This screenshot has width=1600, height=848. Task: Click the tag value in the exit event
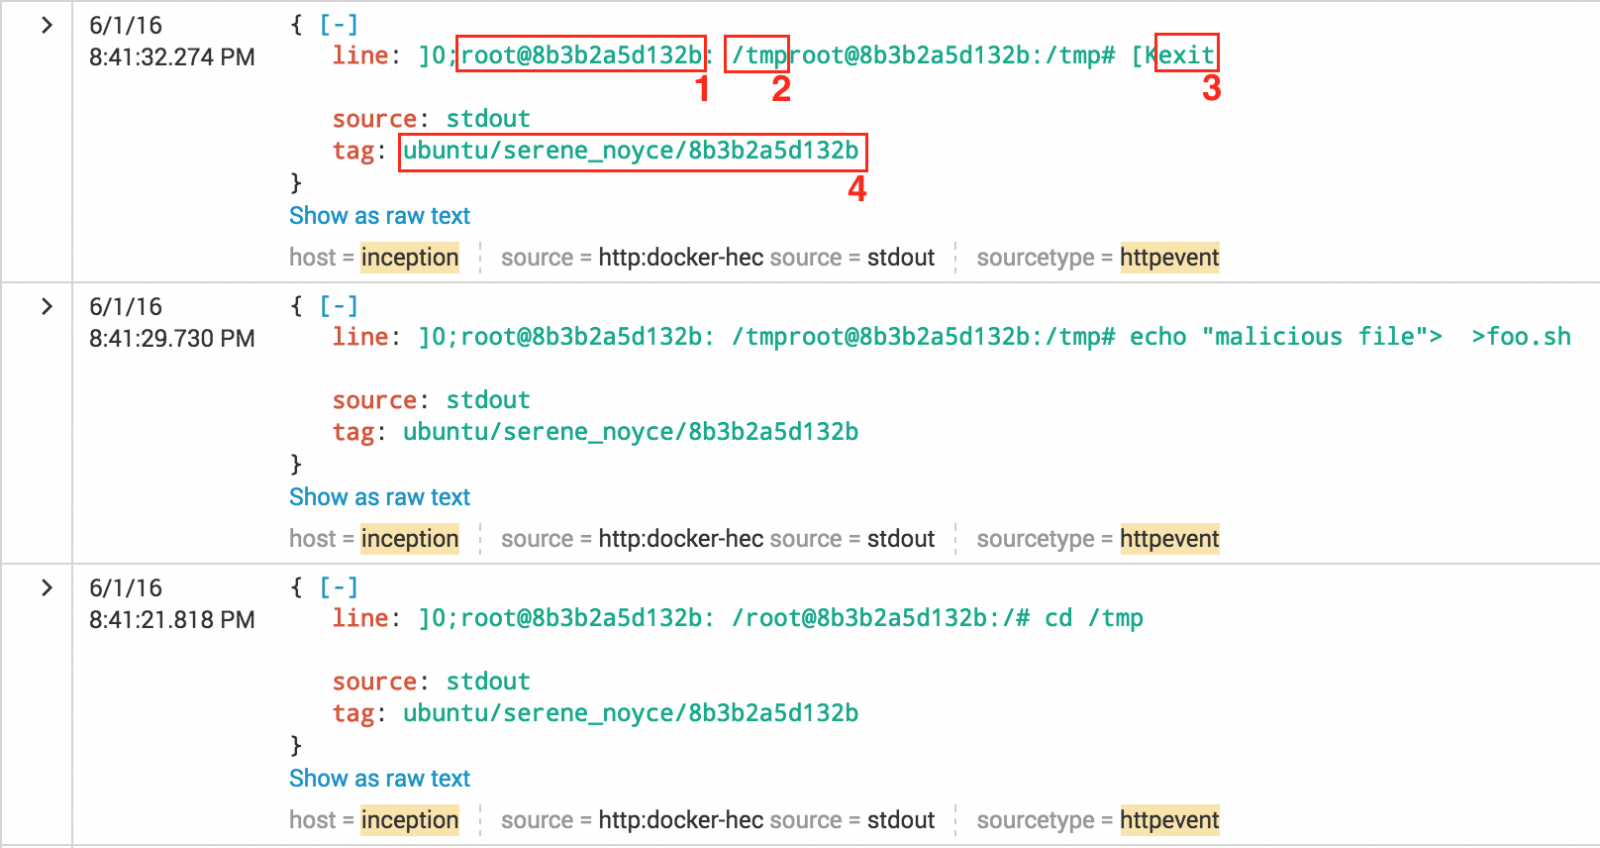click(631, 151)
